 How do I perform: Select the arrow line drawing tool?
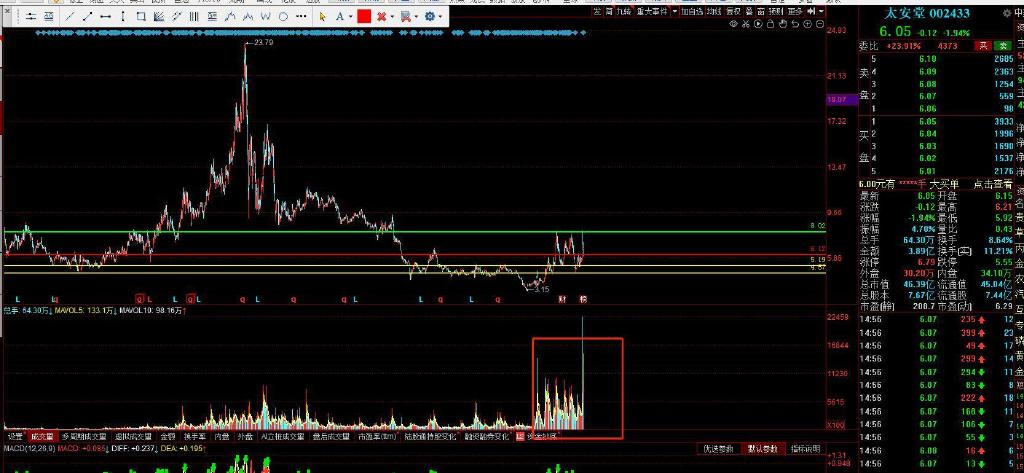pyautogui.click(x=88, y=16)
